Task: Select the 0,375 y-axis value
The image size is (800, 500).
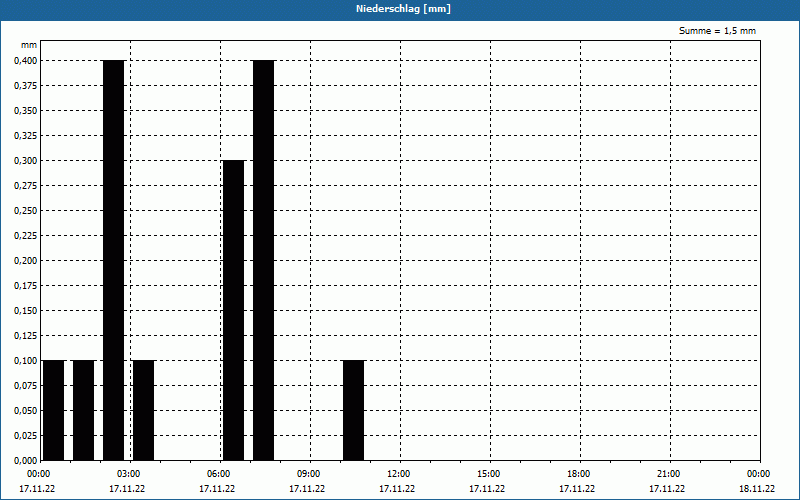Action: pos(26,86)
